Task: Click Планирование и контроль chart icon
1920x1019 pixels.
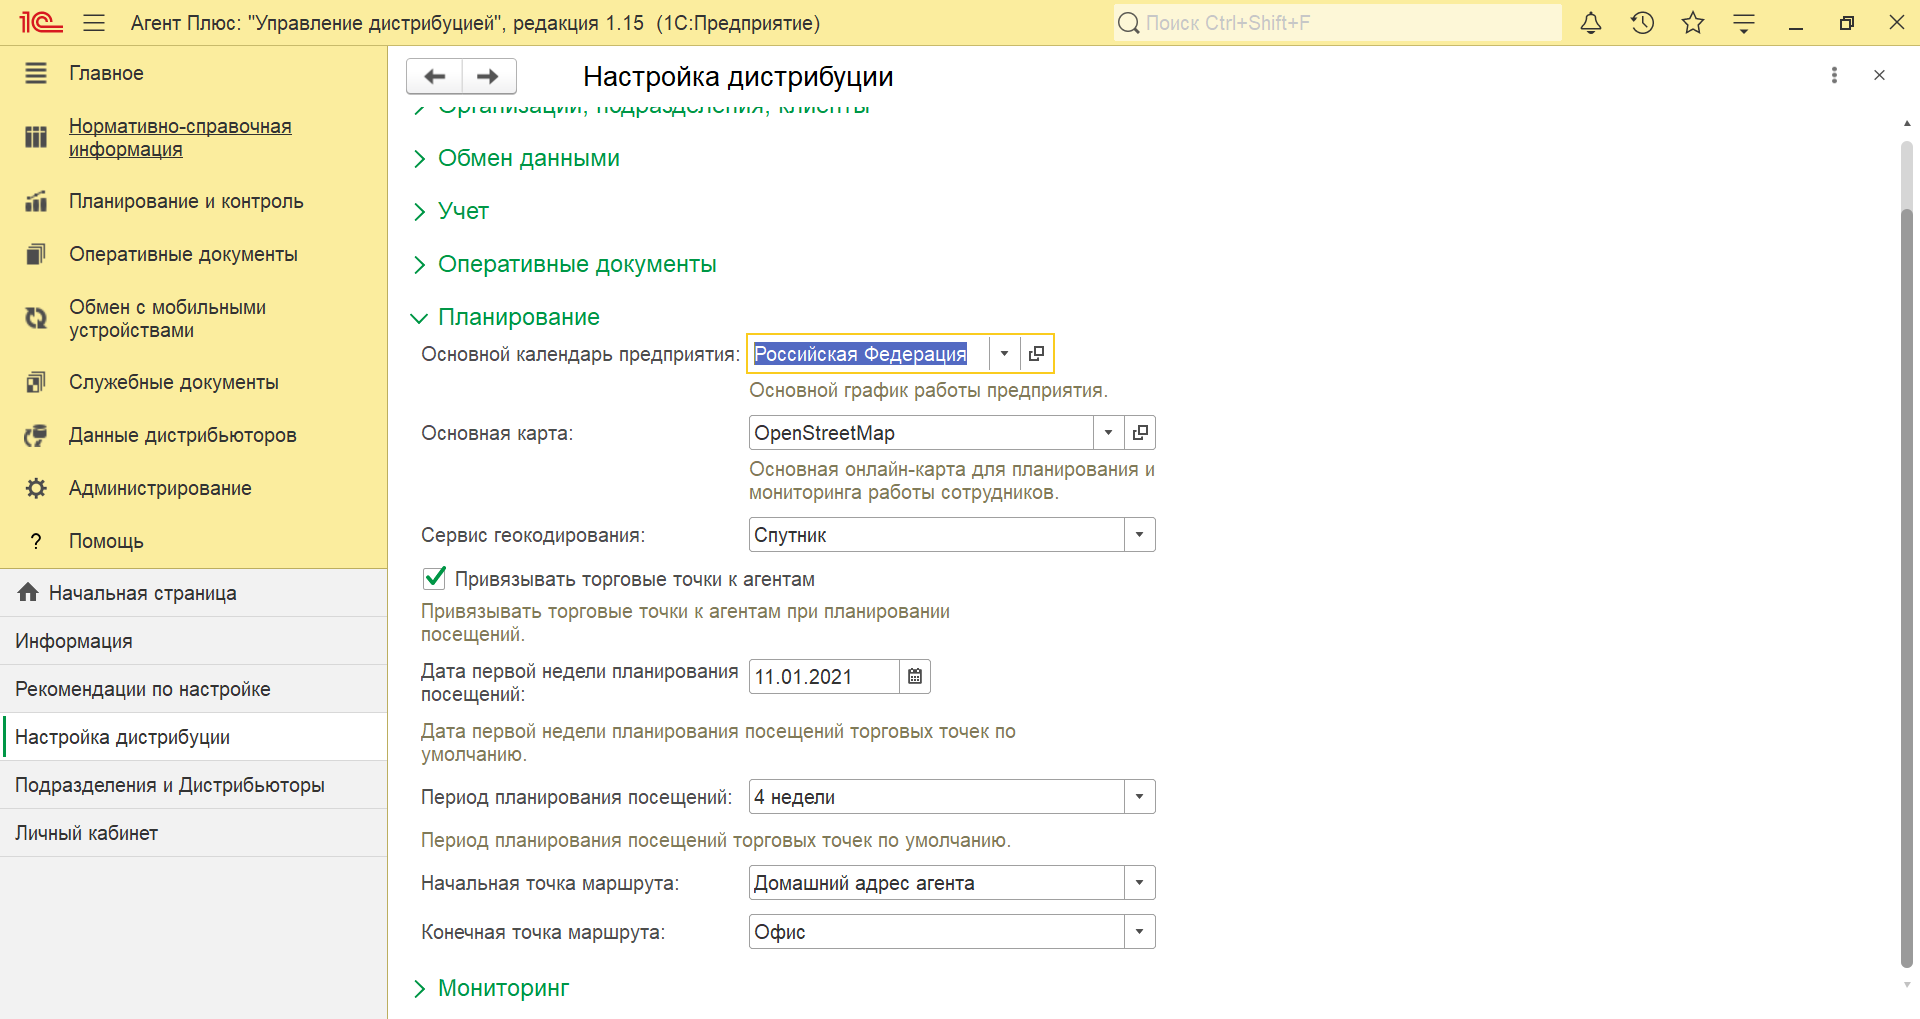Action: click(x=36, y=201)
